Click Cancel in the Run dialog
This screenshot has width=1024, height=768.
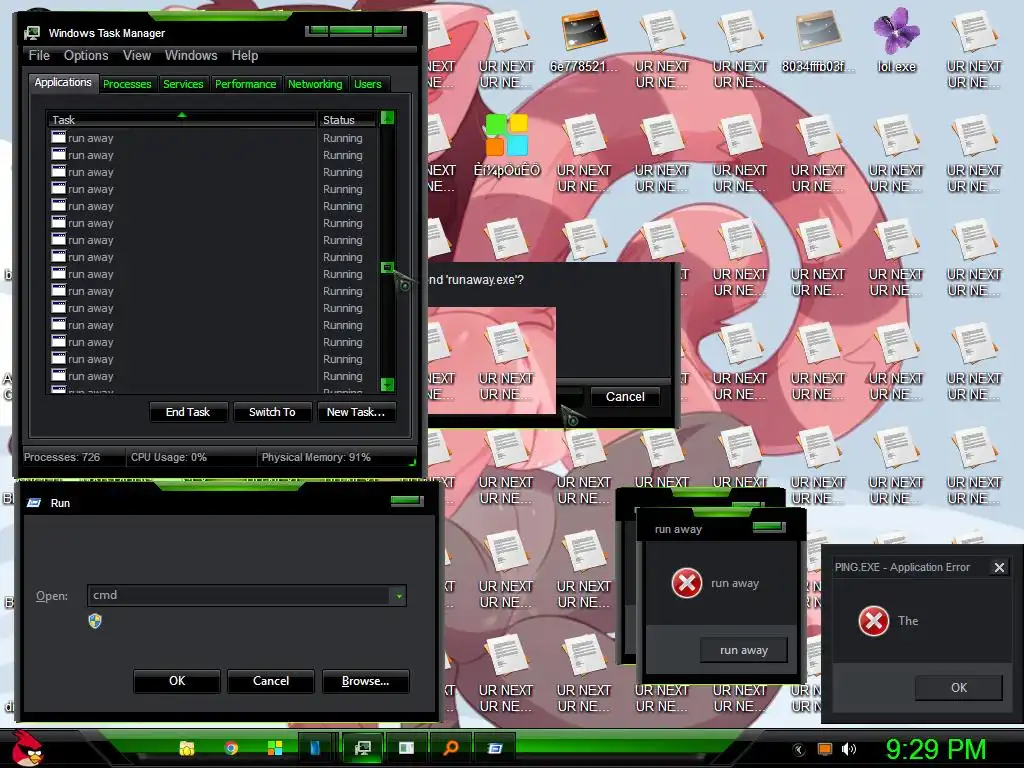tap(271, 680)
